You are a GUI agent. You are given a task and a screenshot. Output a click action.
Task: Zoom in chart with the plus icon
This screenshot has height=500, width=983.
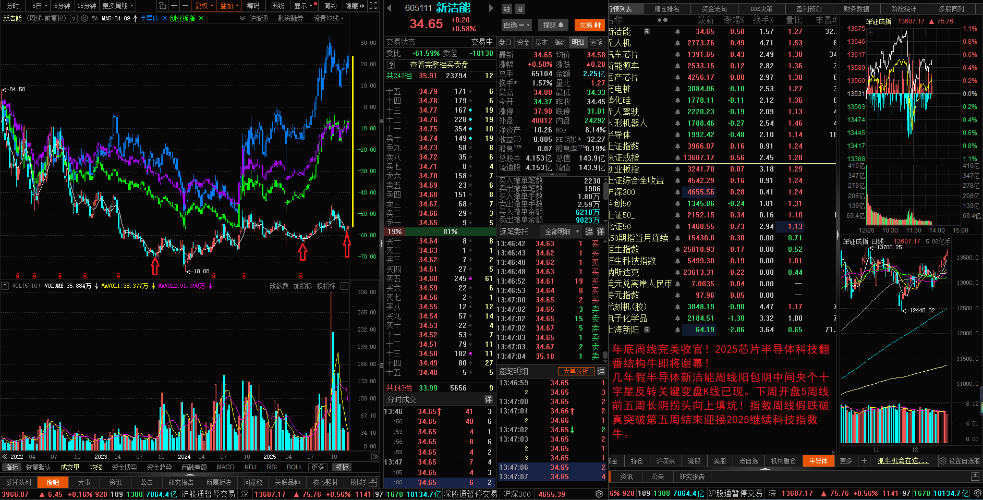pos(174,6)
